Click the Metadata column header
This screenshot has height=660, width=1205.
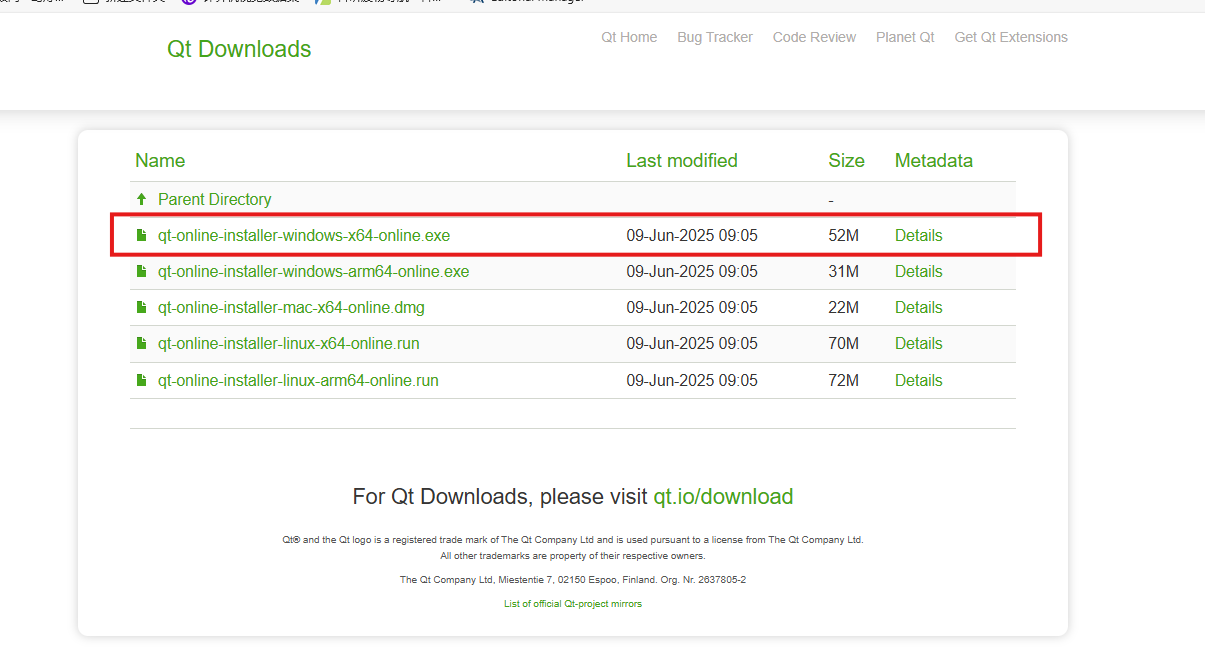pyautogui.click(x=934, y=161)
